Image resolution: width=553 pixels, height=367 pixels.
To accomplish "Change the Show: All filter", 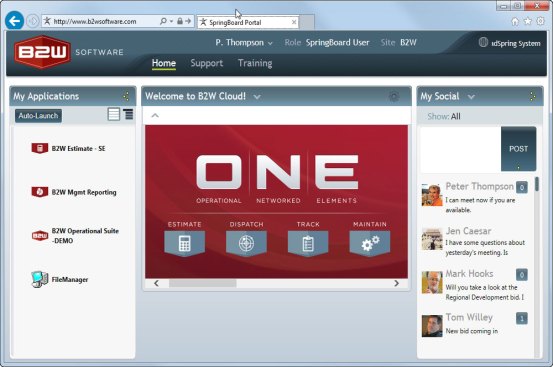I will click(444, 116).
